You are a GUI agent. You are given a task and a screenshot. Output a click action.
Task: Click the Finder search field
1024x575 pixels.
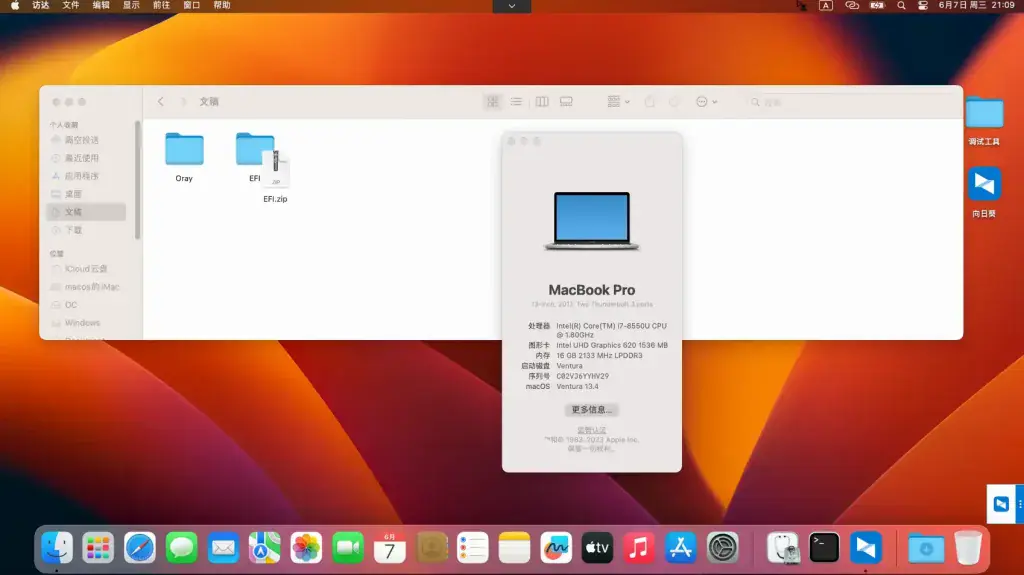(x=849, y=102)
